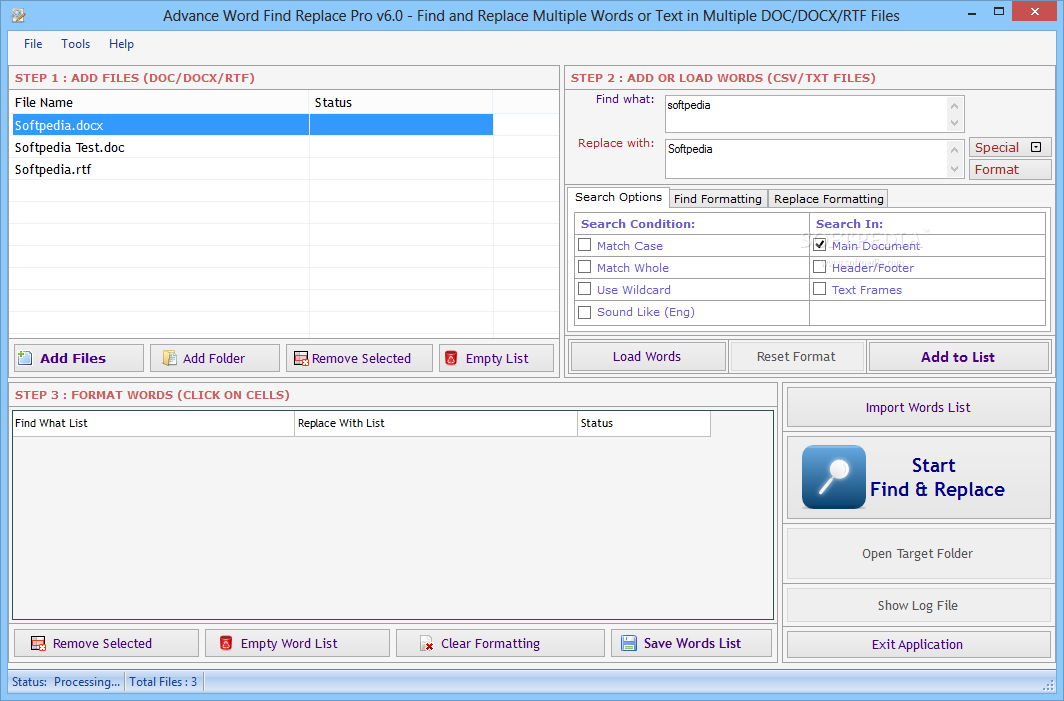
Task: Click the word list Status column header
Action: [644, 423]
